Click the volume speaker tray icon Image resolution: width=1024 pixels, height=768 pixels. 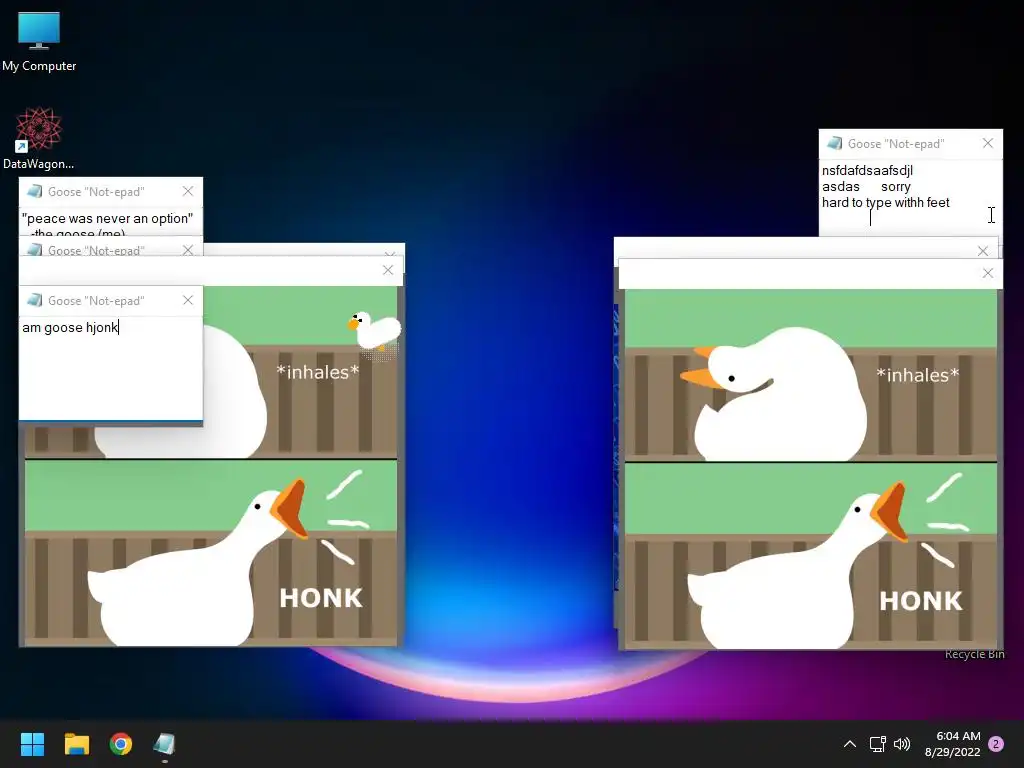902,744
